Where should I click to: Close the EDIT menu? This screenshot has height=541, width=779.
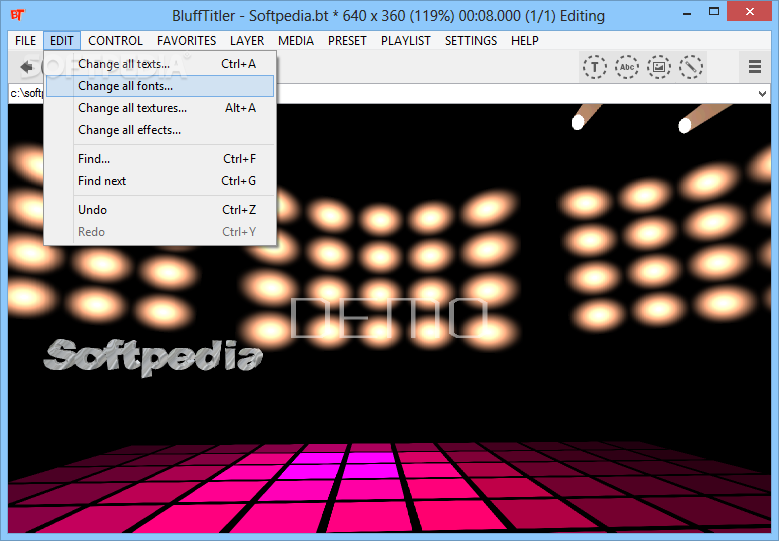pos(62,41)
